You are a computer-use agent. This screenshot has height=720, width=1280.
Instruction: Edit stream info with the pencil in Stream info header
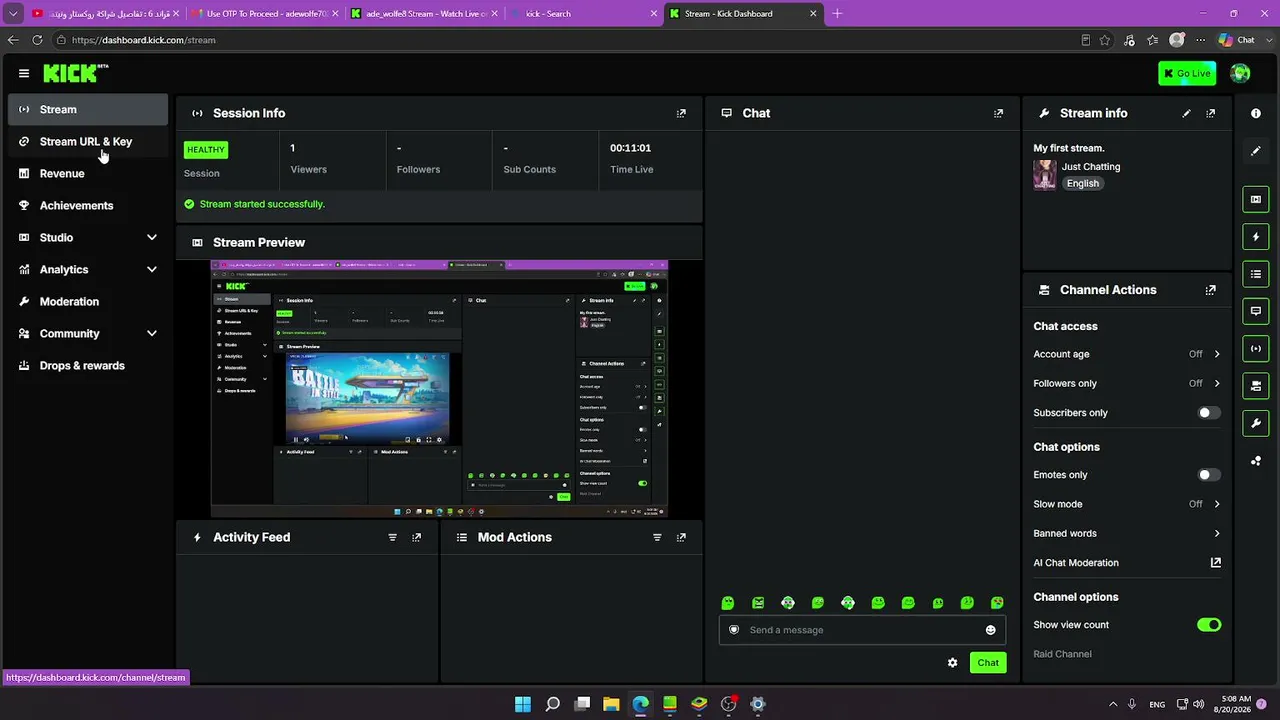tap(1186, 113)
